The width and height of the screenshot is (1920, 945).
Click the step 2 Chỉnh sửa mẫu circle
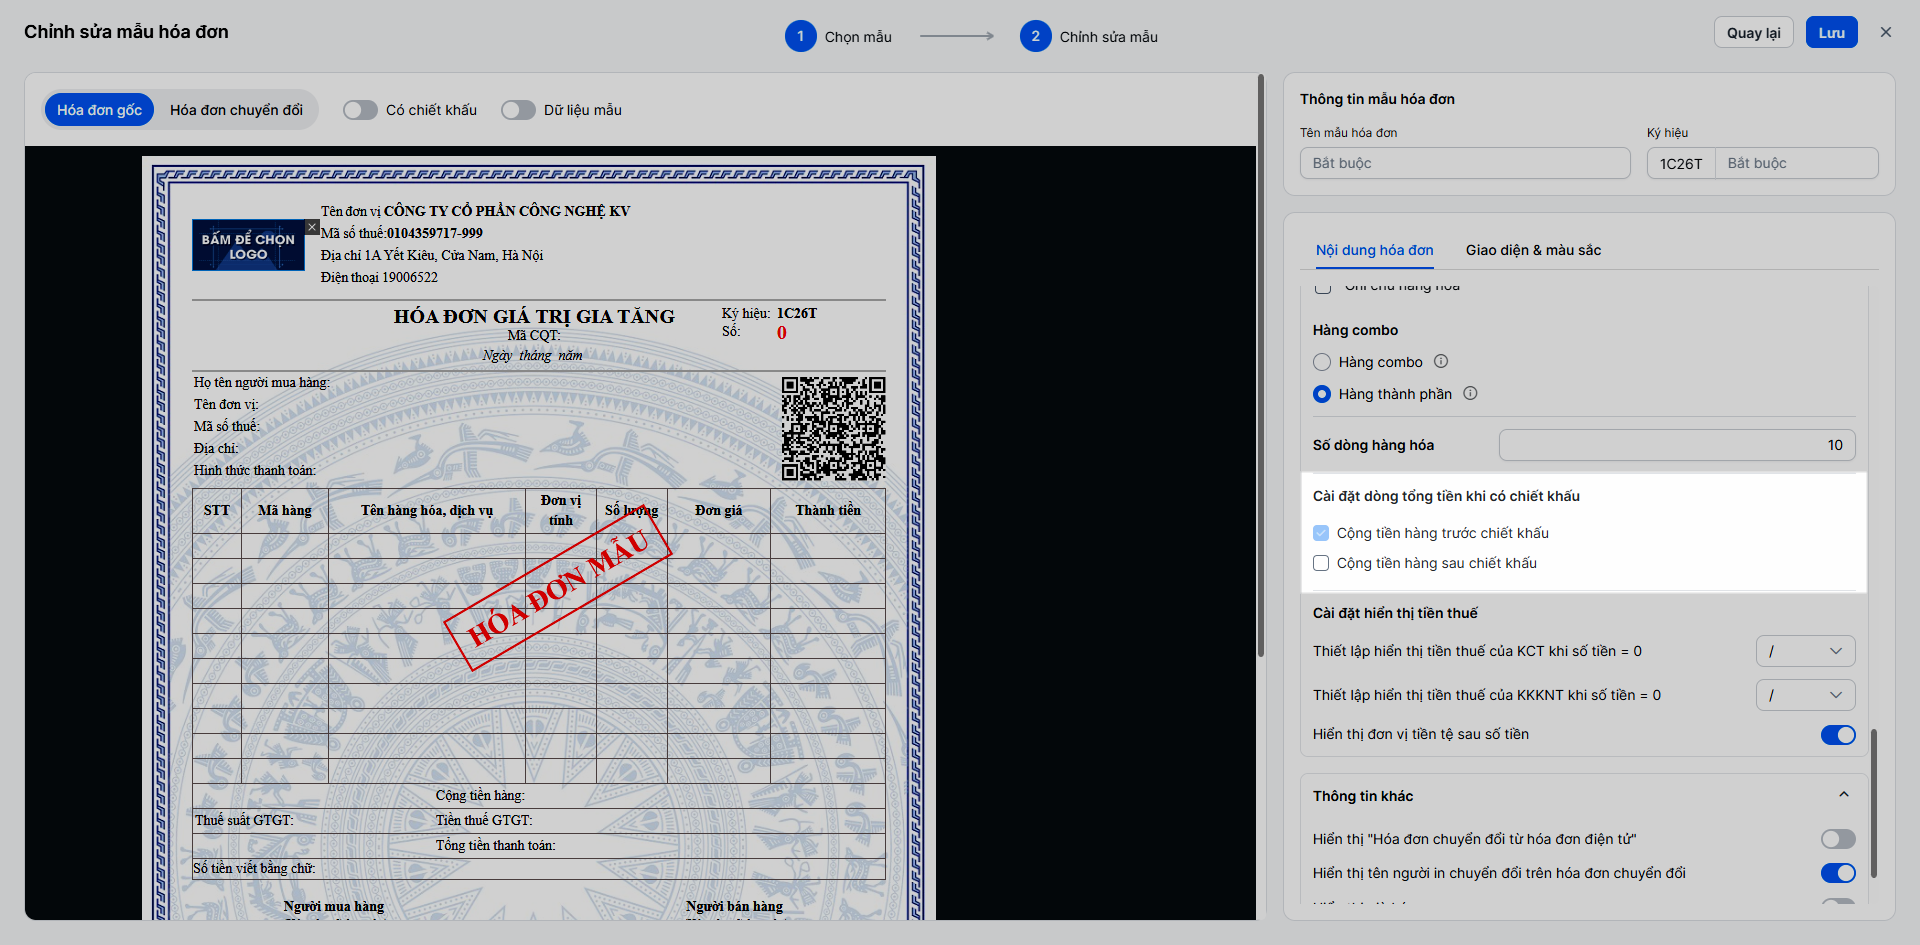tap(1035, 36)
